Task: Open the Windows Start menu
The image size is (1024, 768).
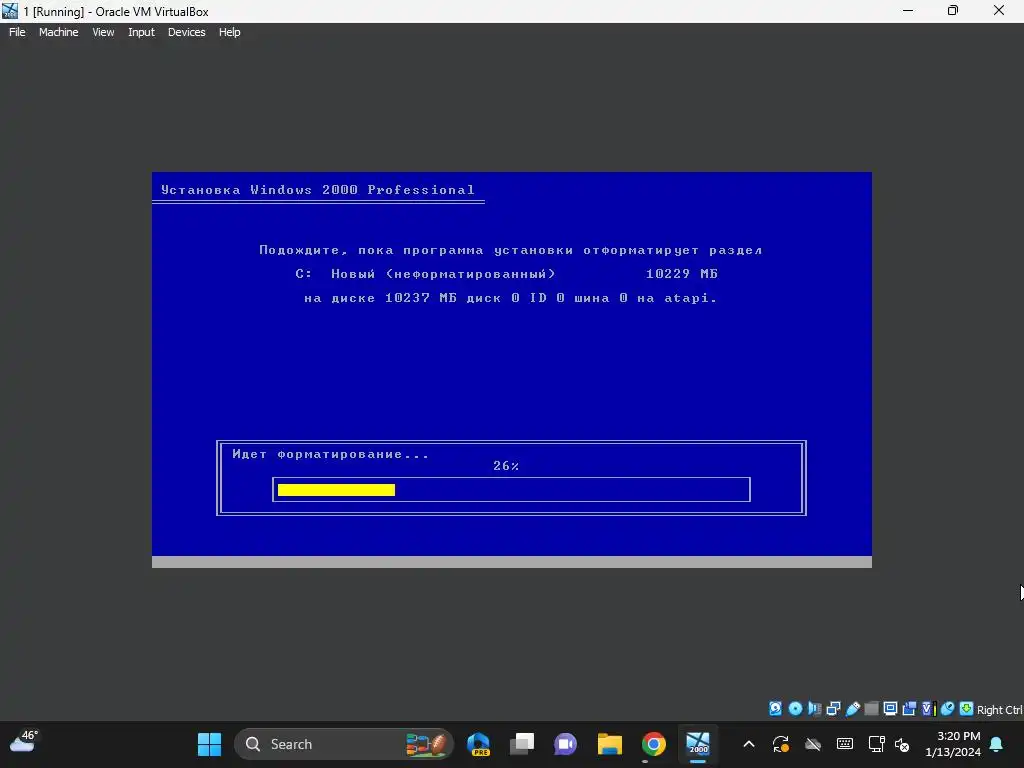Action: click(210, 744)
